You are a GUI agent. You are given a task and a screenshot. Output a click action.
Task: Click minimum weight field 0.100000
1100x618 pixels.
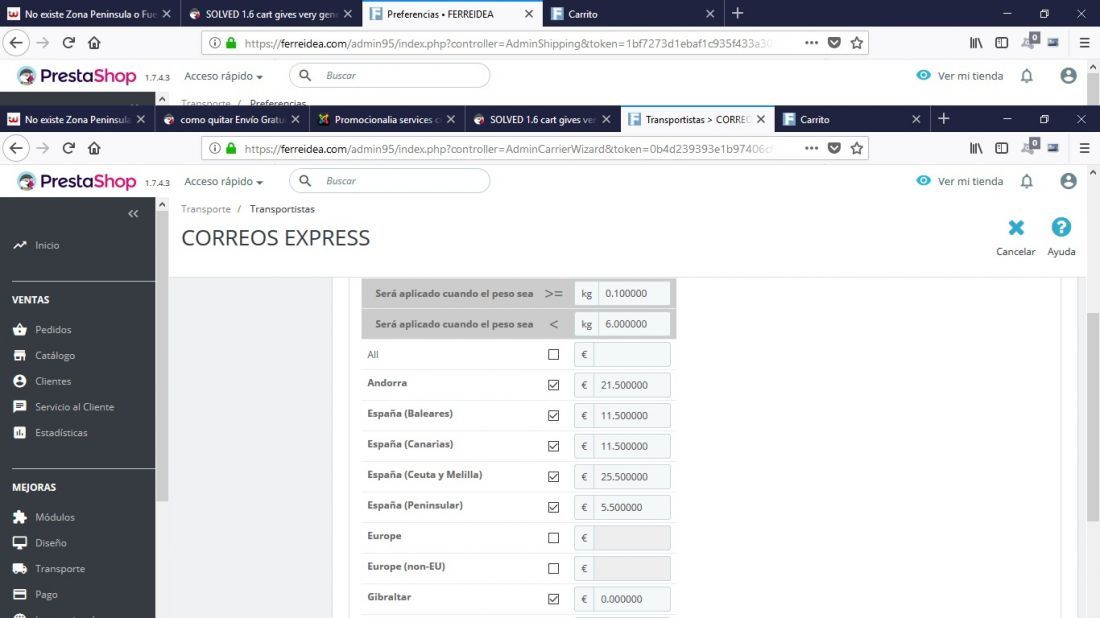[634, 293]
